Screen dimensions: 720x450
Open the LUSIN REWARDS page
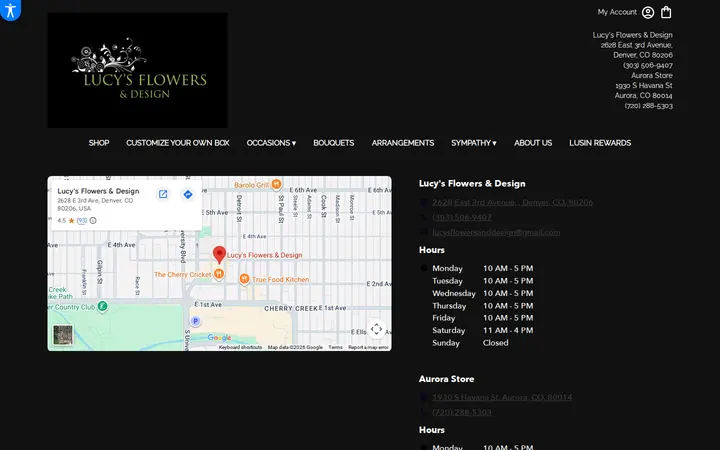tap(600, 143)
